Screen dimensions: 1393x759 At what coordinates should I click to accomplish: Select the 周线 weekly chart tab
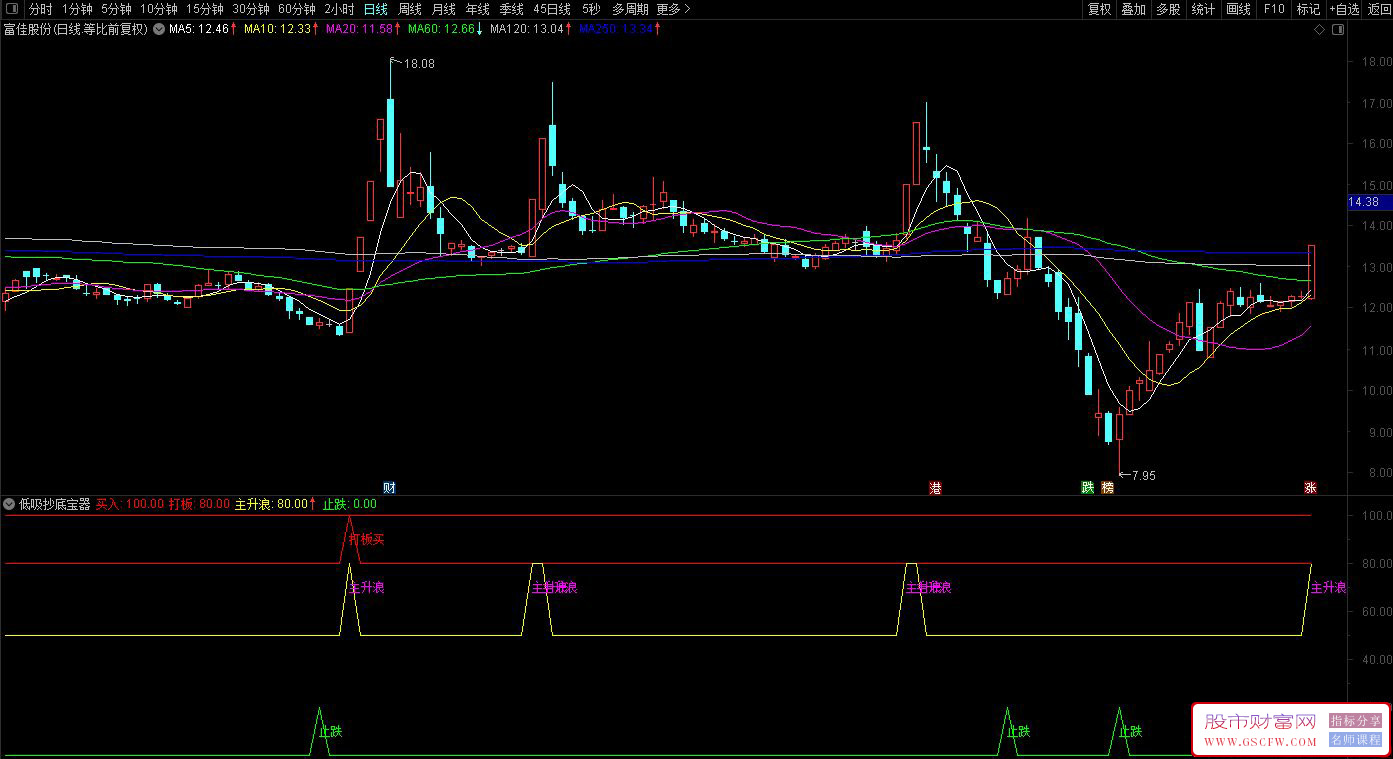[410, 9]
